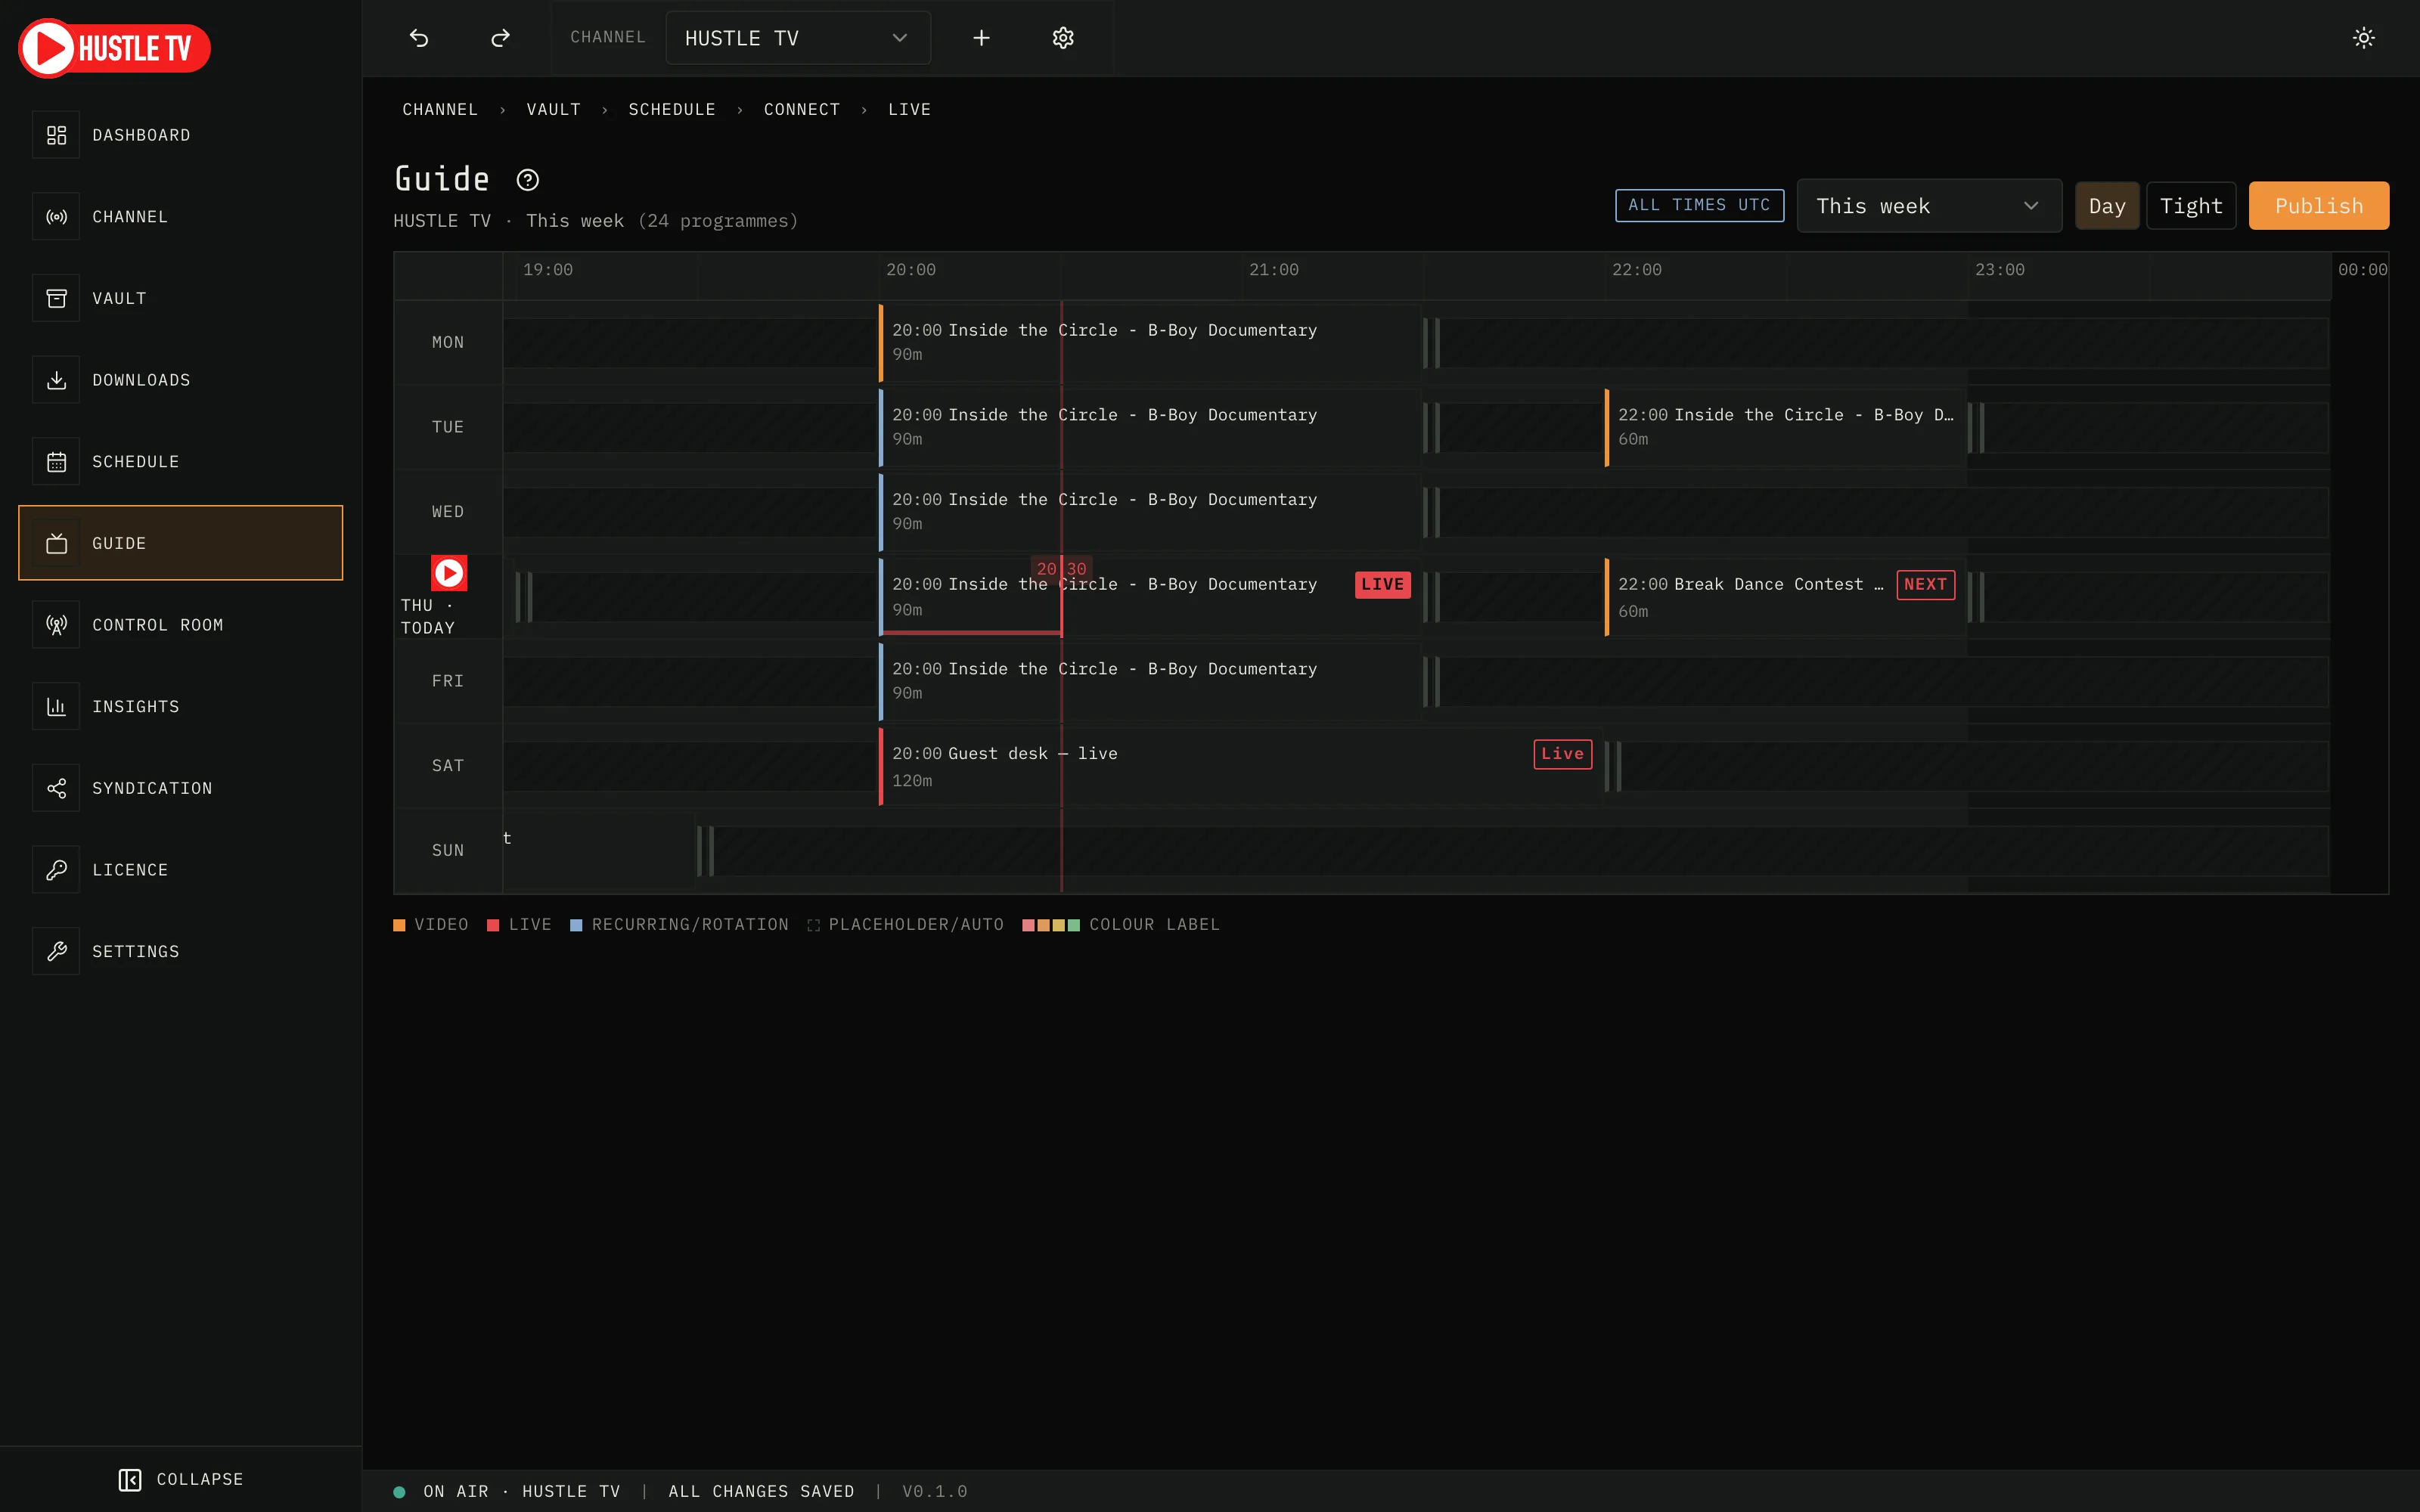Click the LIVE legend red swatch
Screen dimensions: 2420x1512
pos(493,925)
